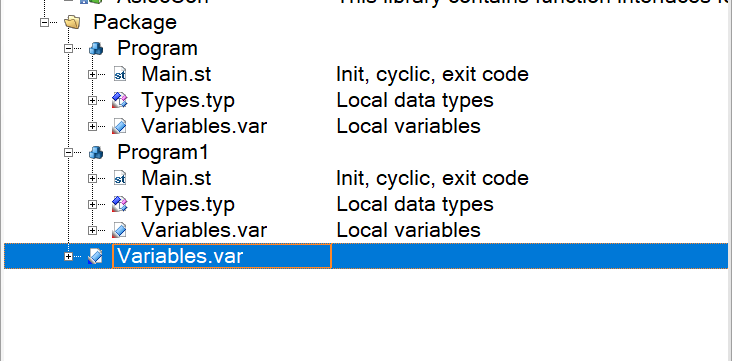Expand Types.typ under Program1
732x361 pixels.
(x=92, y=205)
